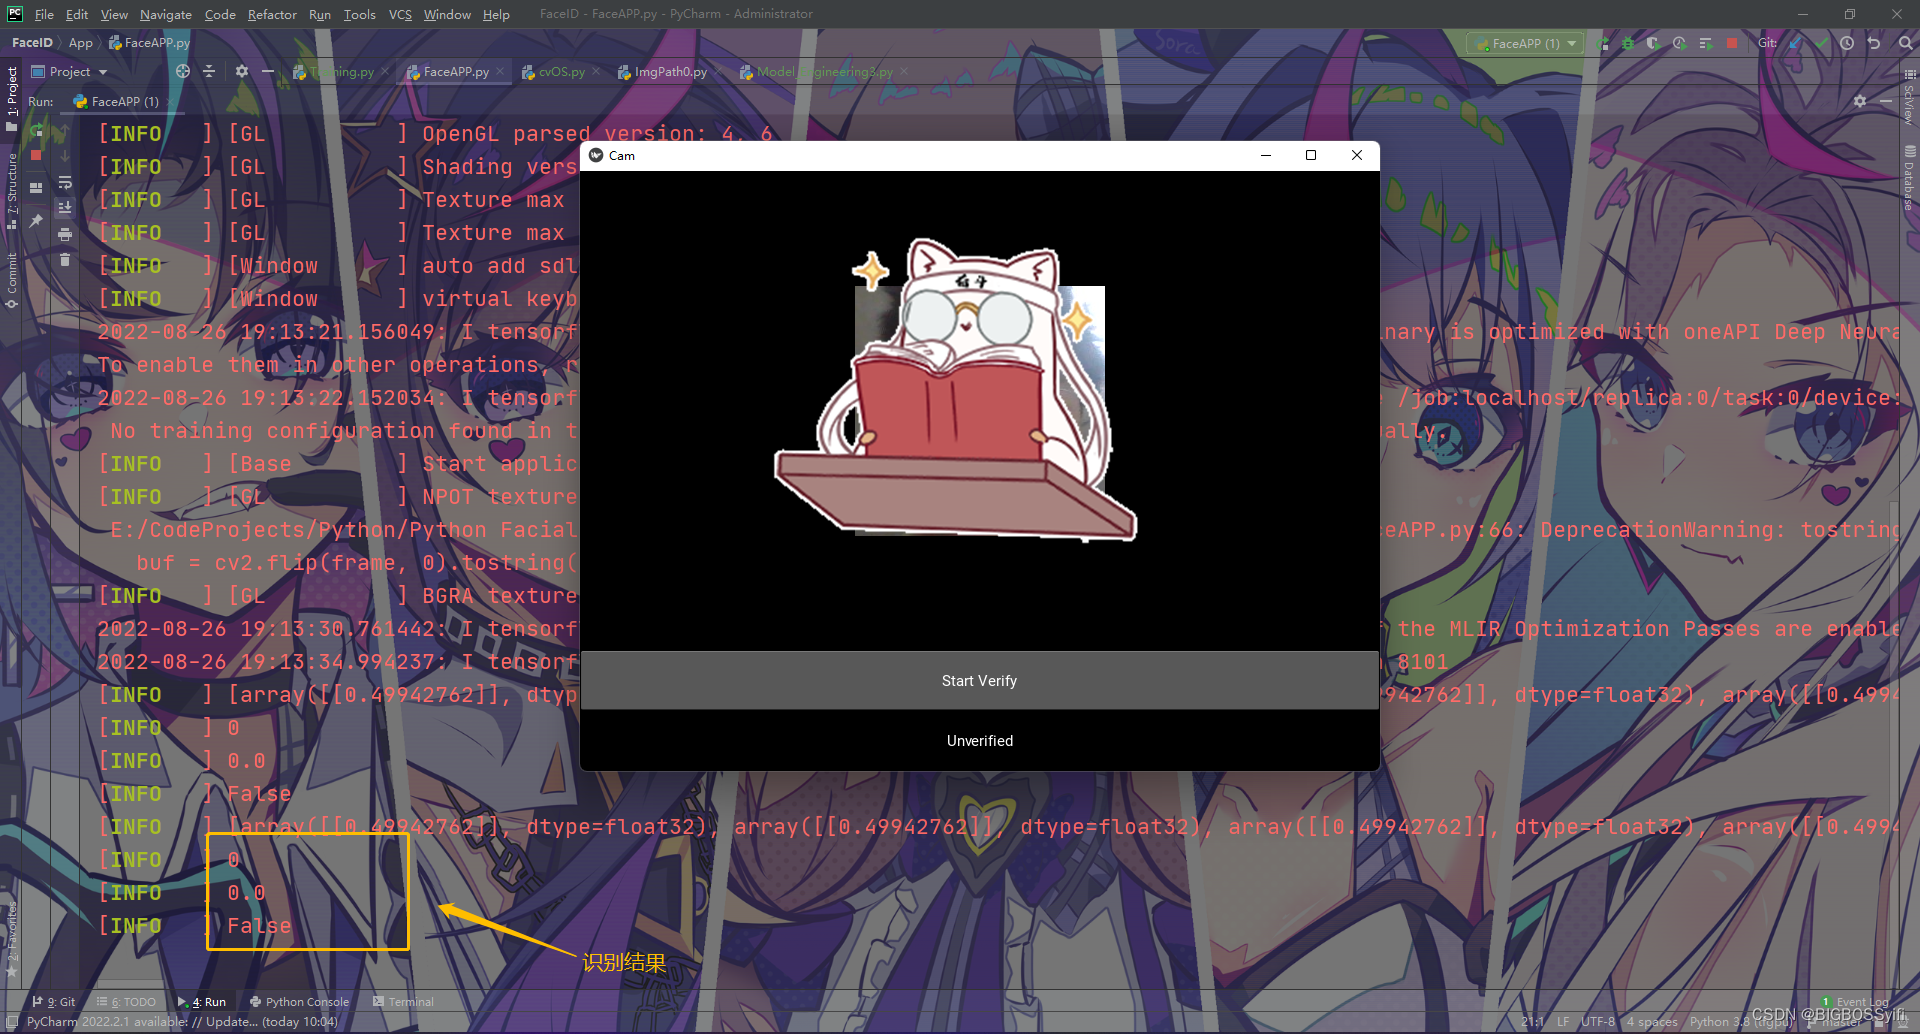Close the cvOS.py tab
Viewport: 1920px width, 1034px height.
point(596,72)
